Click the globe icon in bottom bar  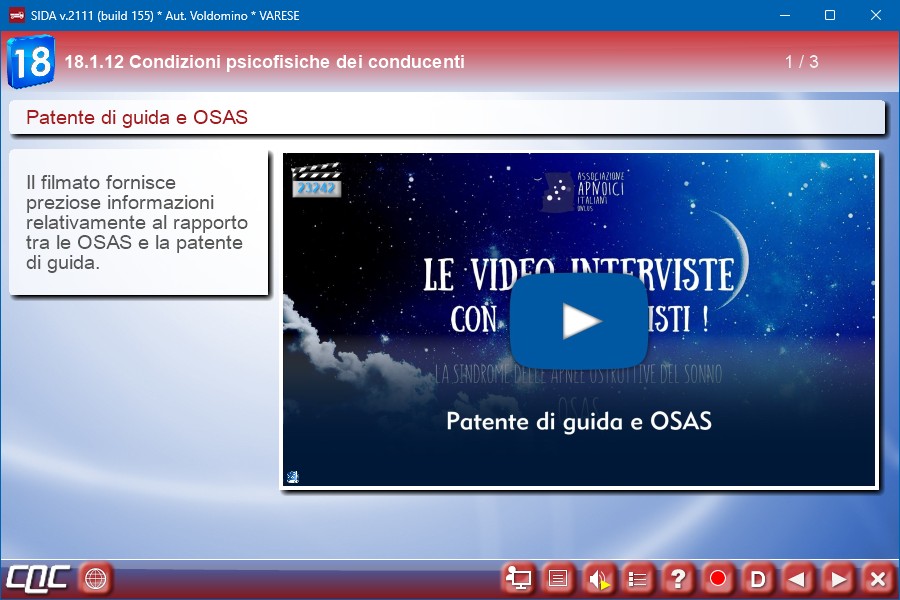[x=95, y=578]
